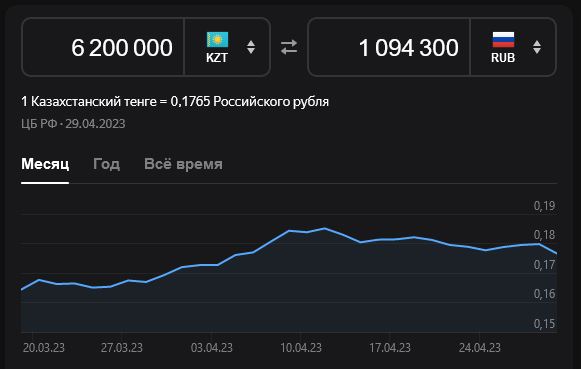Screen dimensions: 581x369
Task: Click the Russian flag icon
Action: (503, 40)
